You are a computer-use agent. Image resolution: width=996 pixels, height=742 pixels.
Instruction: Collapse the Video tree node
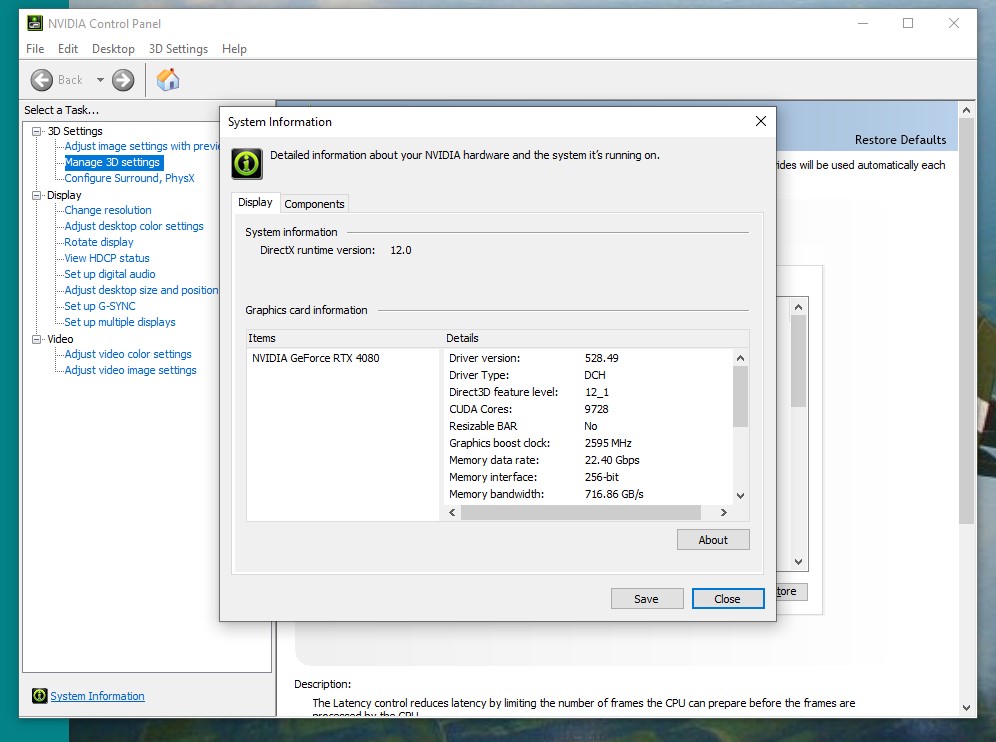point(37,339)
